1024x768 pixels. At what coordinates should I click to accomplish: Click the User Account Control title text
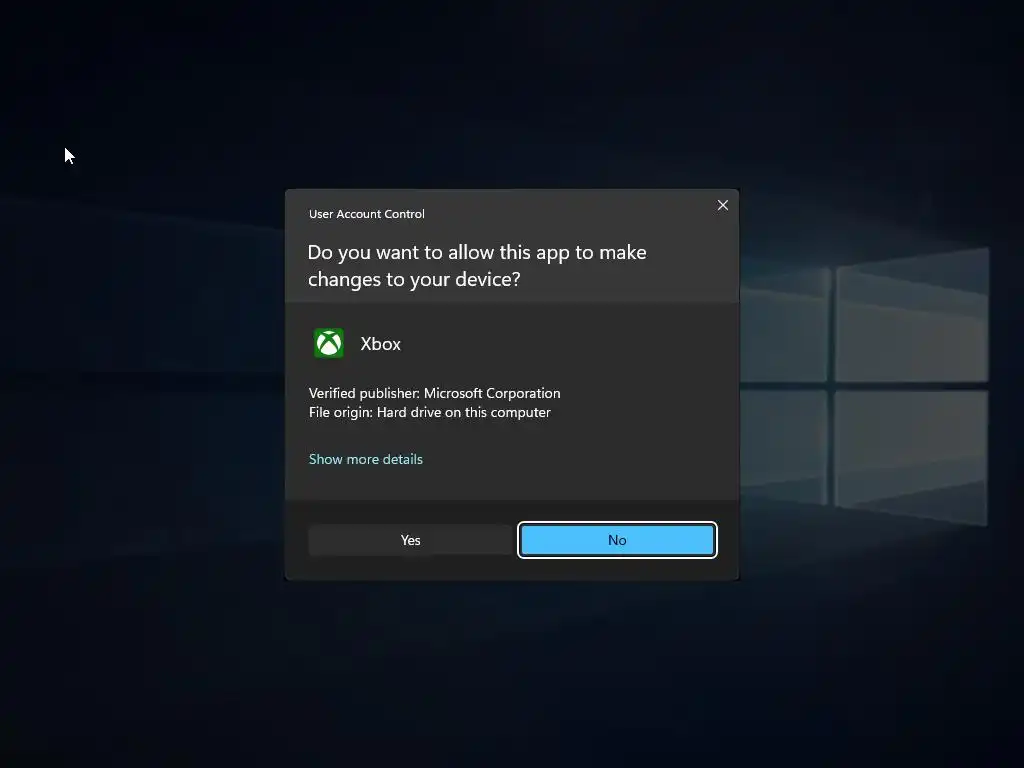tap(366, 214)
